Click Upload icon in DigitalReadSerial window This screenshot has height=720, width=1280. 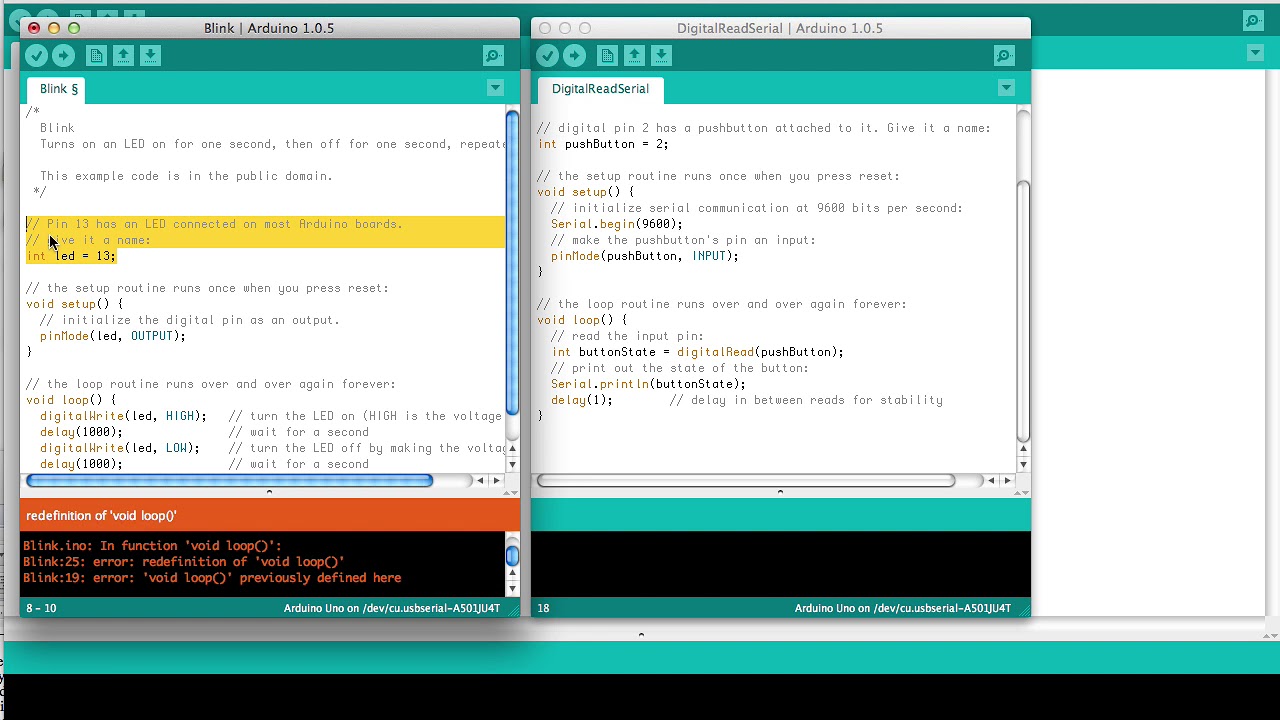click(574, 56)
